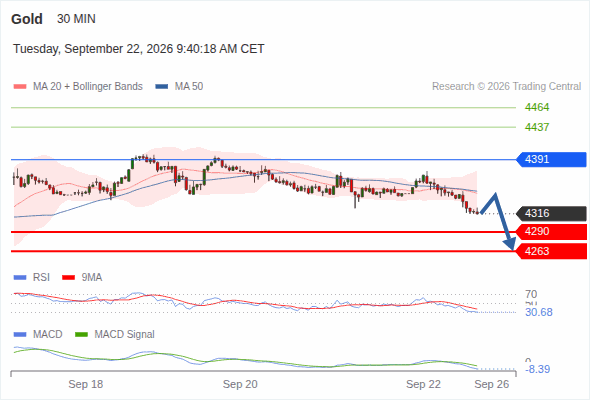Image resolution: width=590 pixels, height=400 pixels.
Task: Select the 4391 blue pivot price tag
Action: pos(551,160)
